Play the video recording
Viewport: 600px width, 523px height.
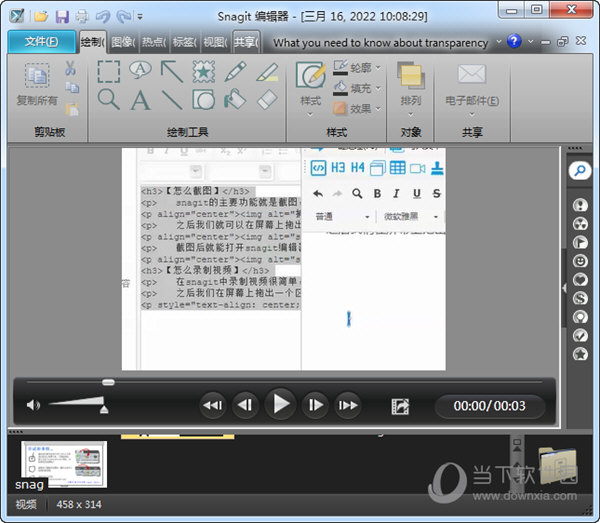[280, 404]
